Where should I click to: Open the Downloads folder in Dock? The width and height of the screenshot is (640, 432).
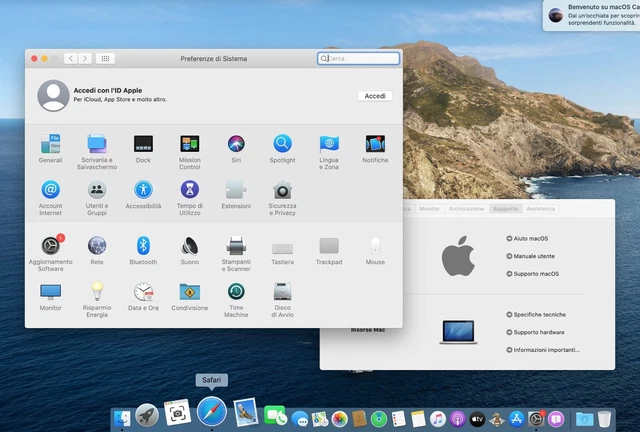coord(584,419)
